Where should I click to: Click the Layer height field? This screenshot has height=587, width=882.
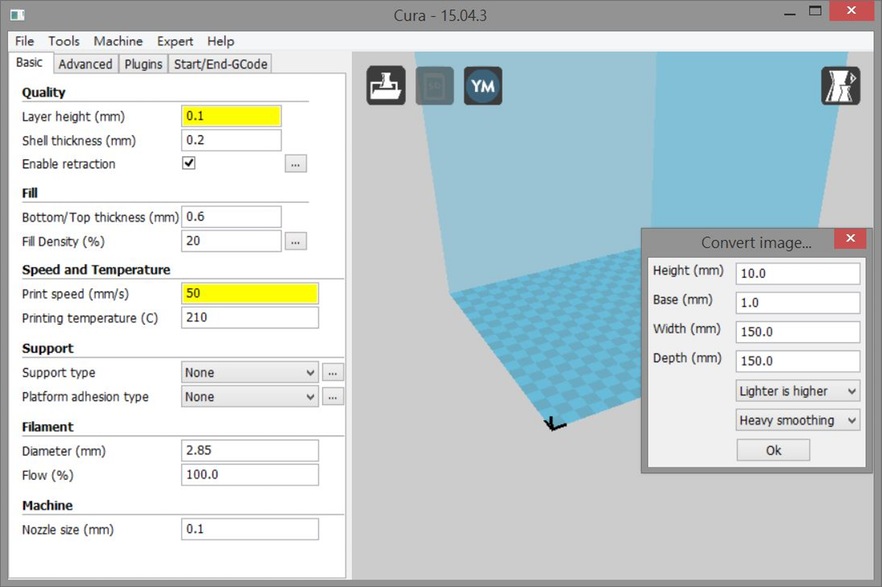pyautogui.click(x=231, y=116)
